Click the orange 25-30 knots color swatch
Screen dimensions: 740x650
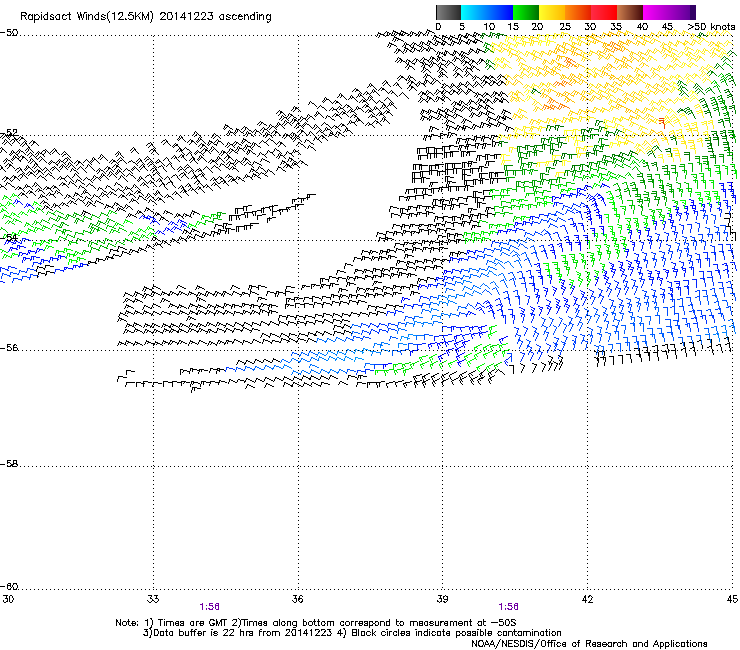click(578, 12)
